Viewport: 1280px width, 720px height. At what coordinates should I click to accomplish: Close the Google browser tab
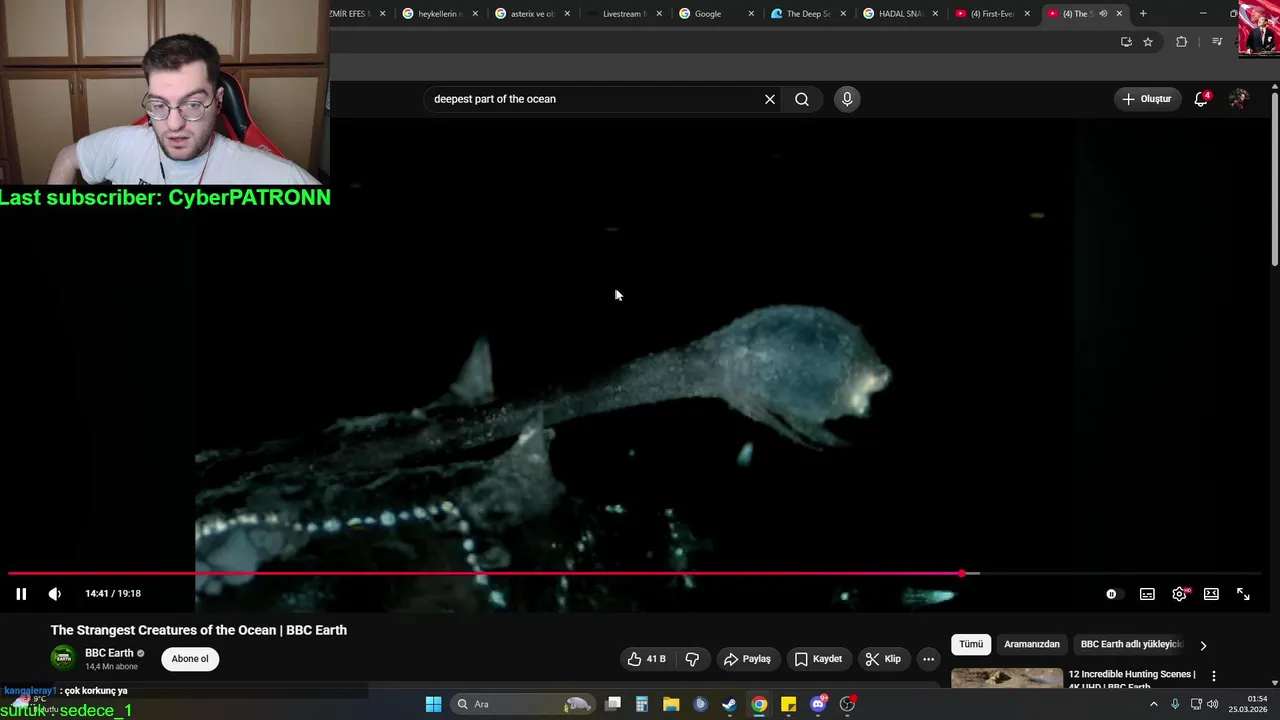tap(751, 14)
